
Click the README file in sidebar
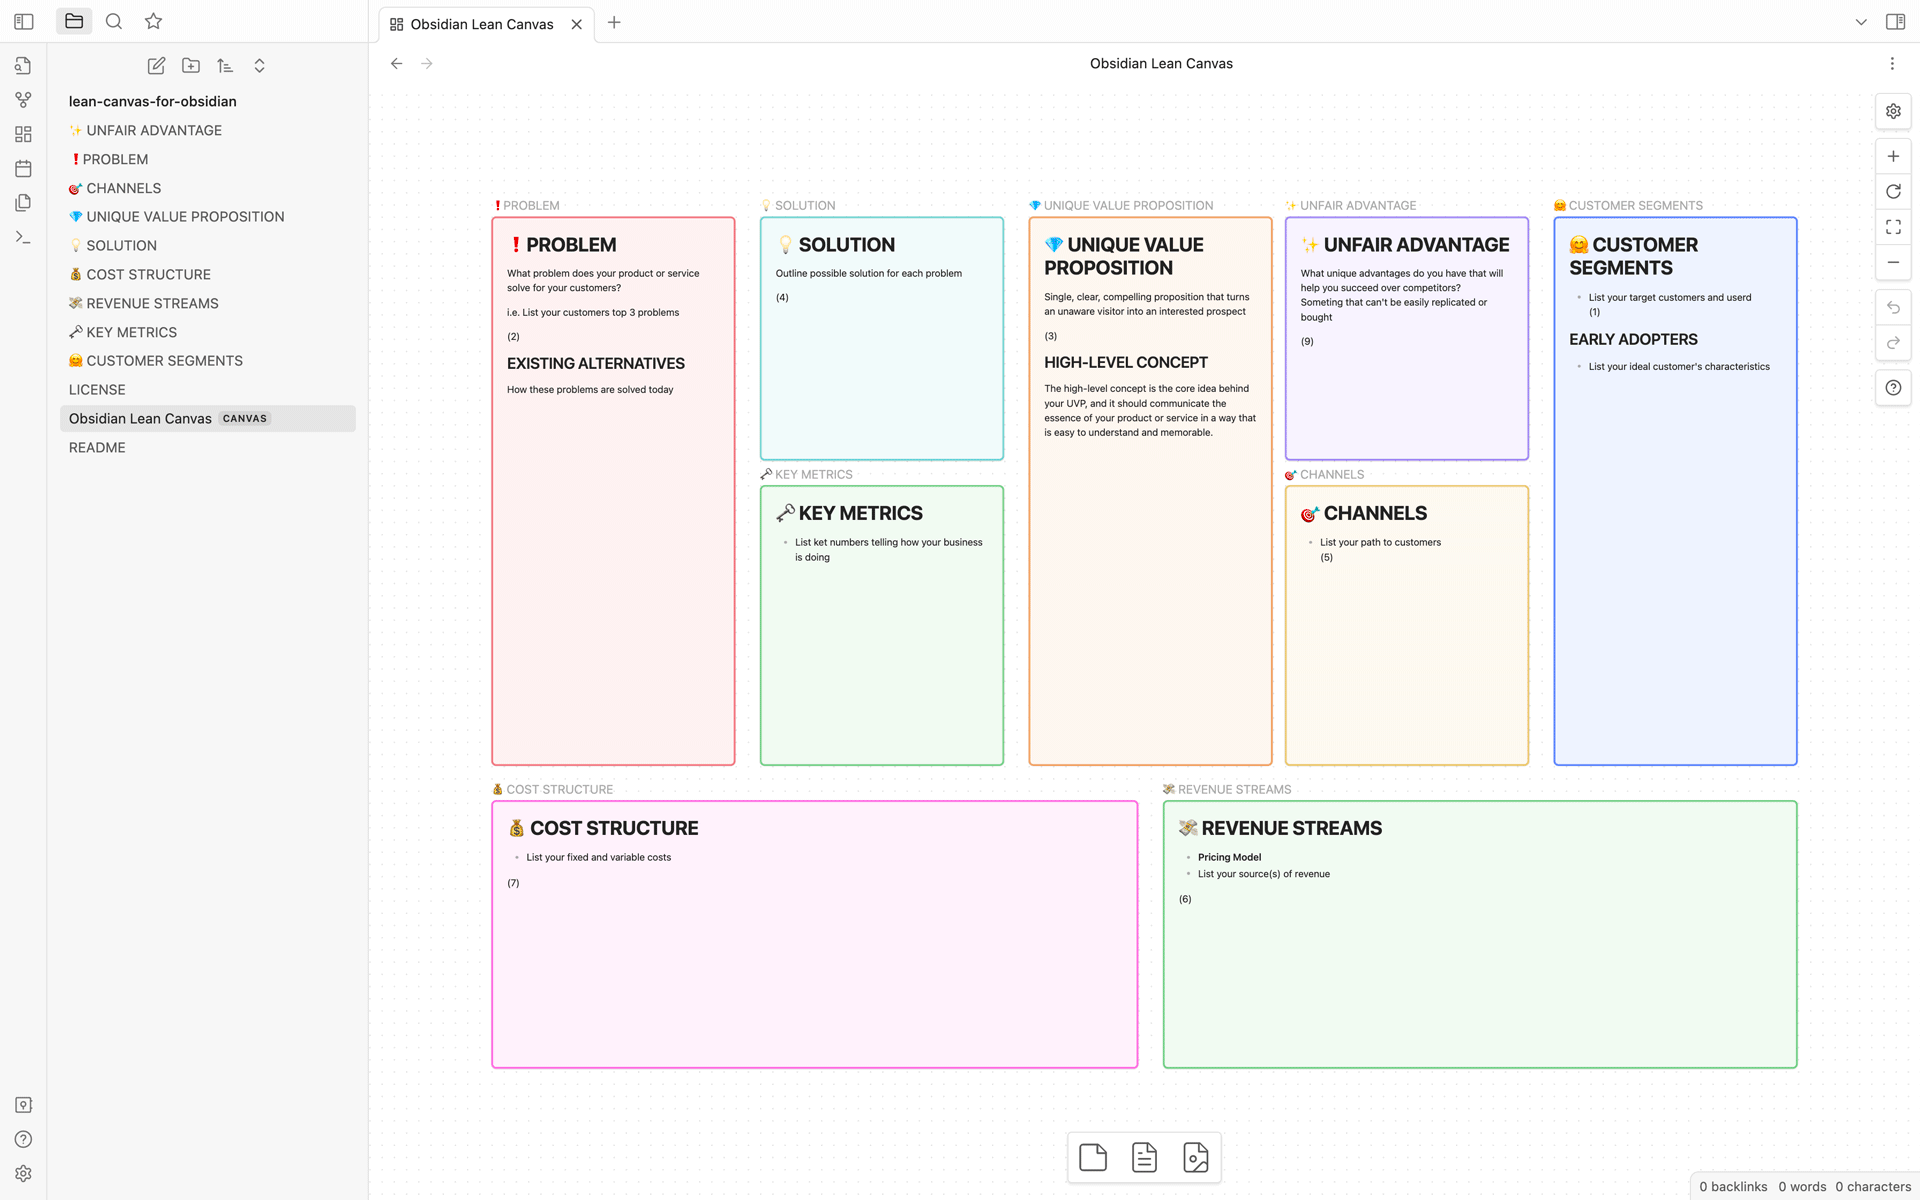[x=97, y=447]
